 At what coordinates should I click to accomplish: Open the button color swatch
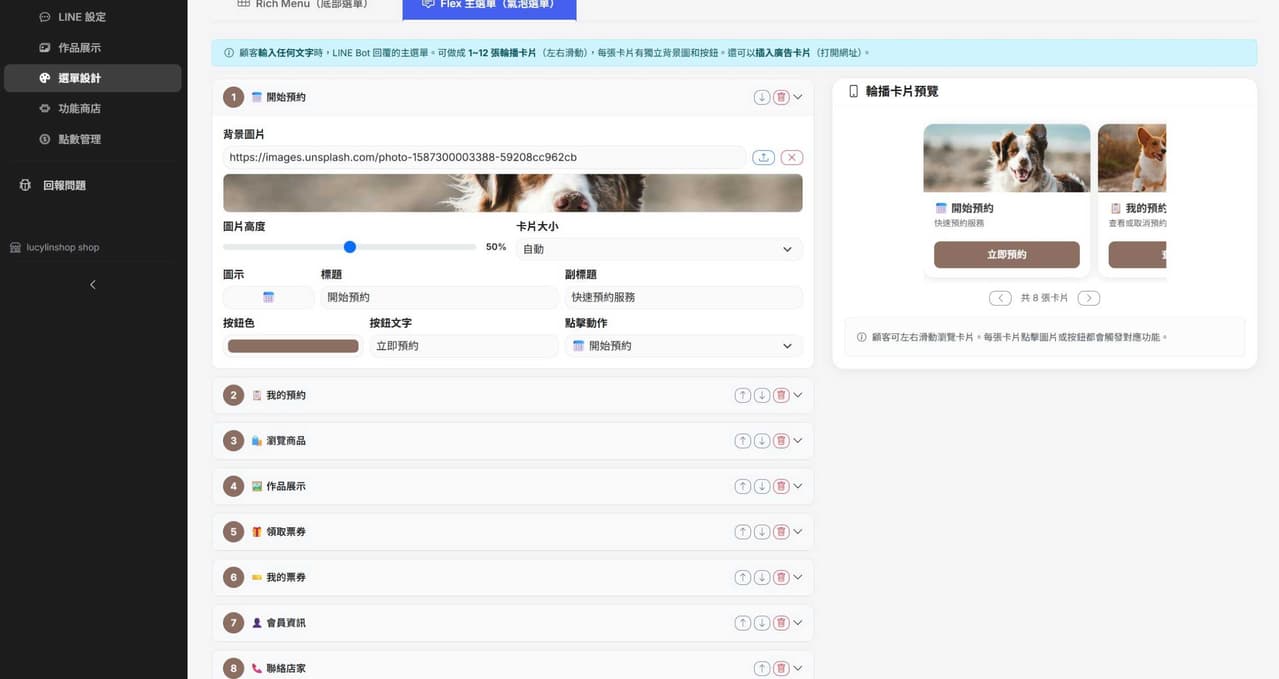(x=293, y=346)
